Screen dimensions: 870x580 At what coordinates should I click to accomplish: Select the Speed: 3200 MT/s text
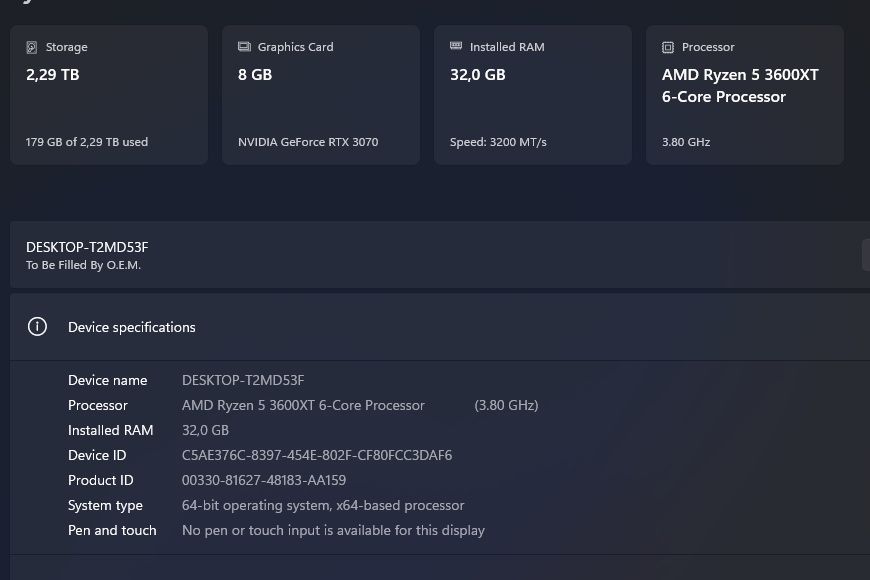498,142
